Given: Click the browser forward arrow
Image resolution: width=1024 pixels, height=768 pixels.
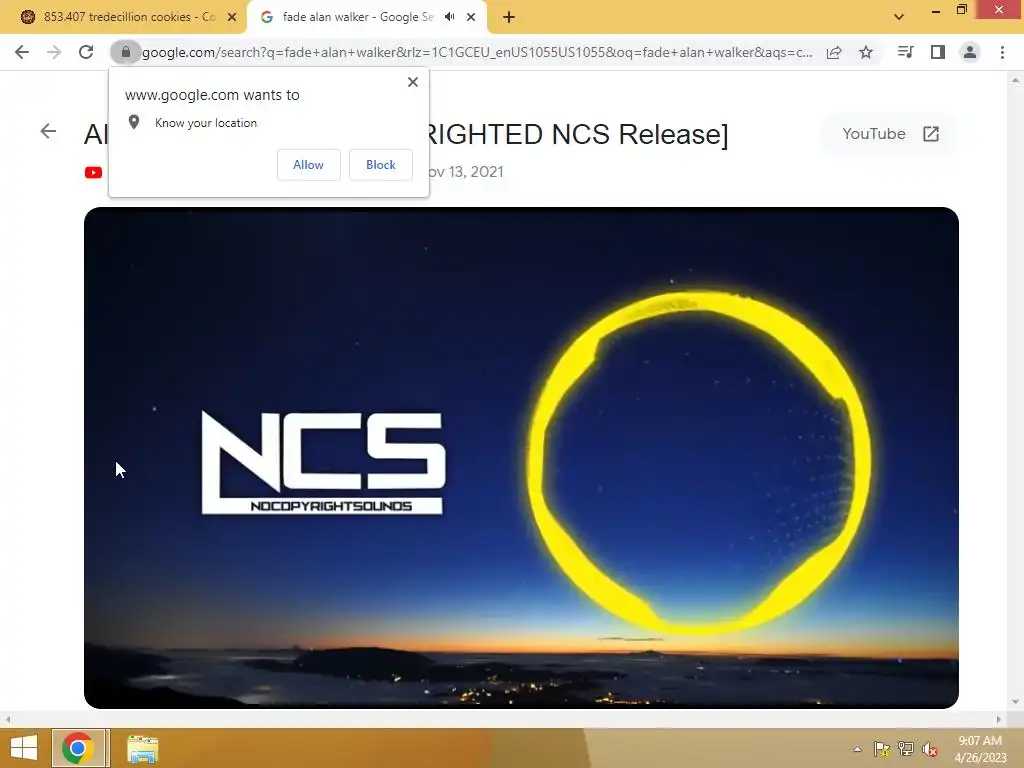Looking at the screenshot, I should (54, 52).
